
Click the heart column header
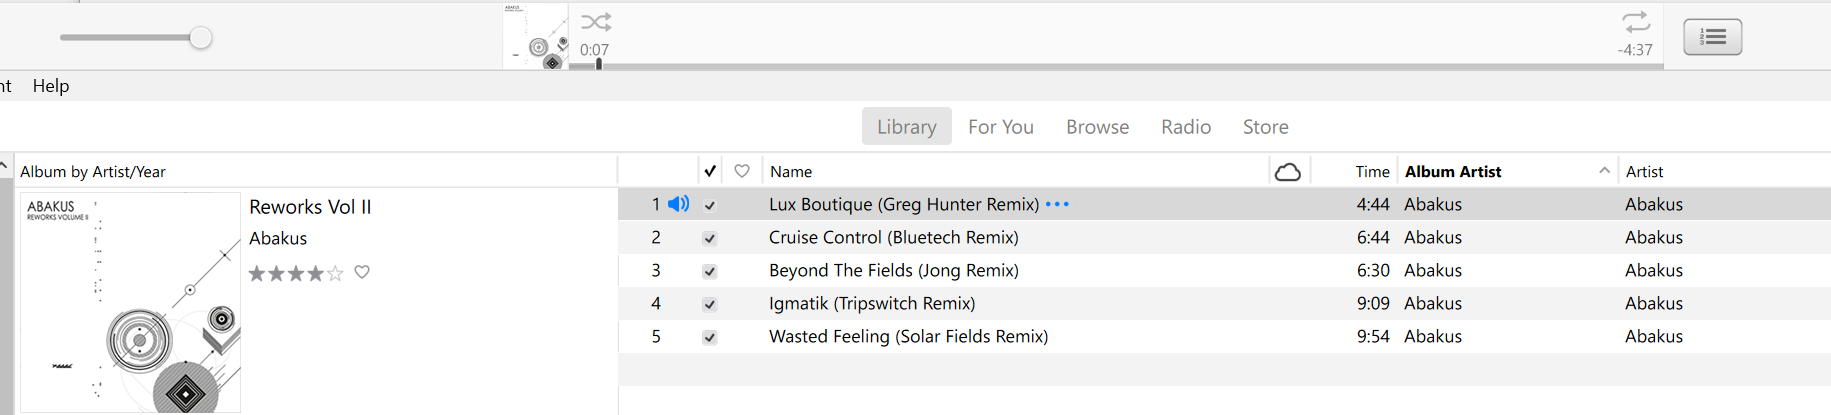point(742,171)
